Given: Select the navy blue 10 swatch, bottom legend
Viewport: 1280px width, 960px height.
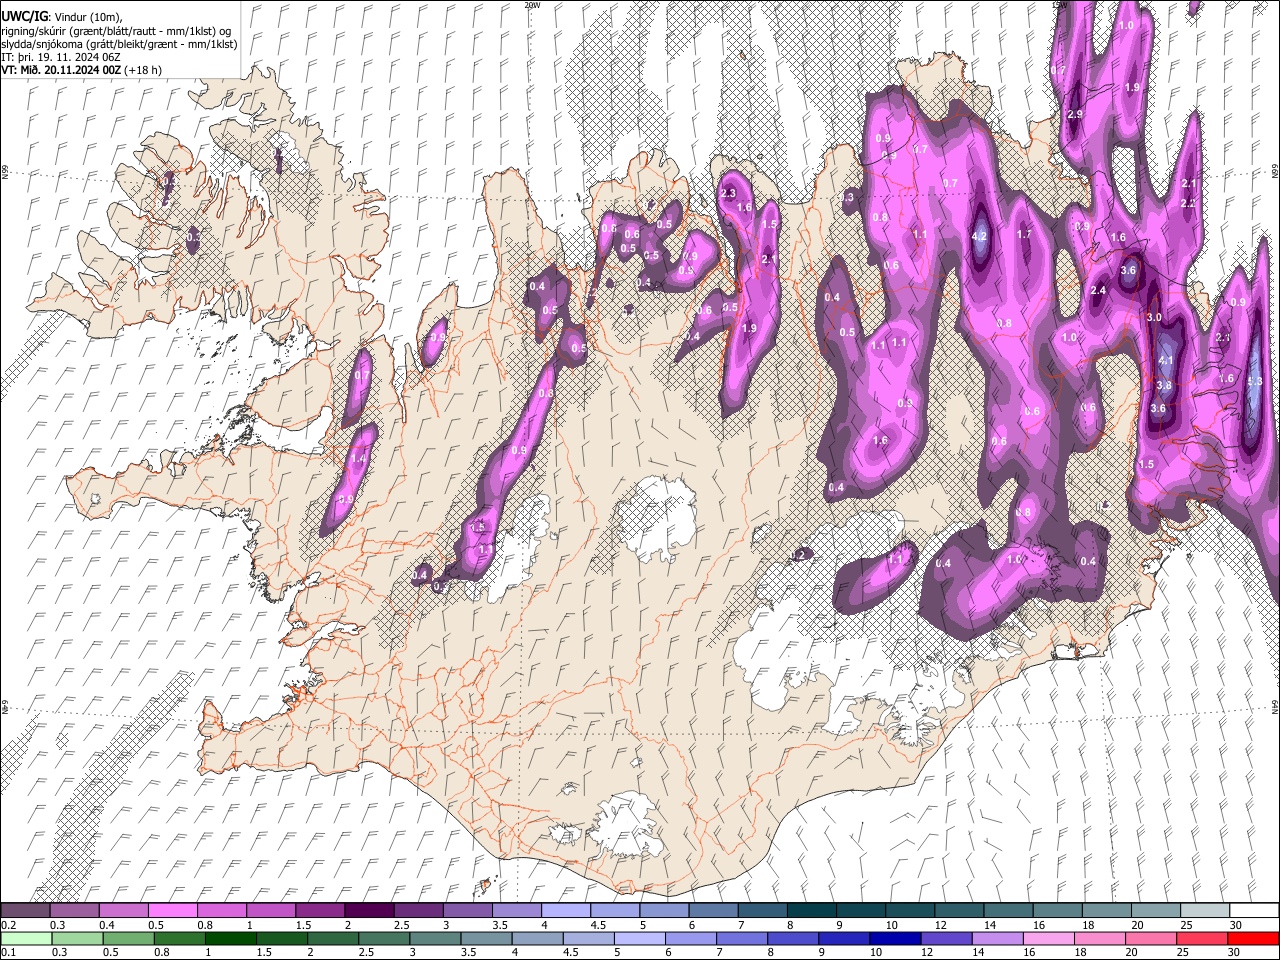Looking at the screenshot, I should pyautogui.click(x=894, y=939).
